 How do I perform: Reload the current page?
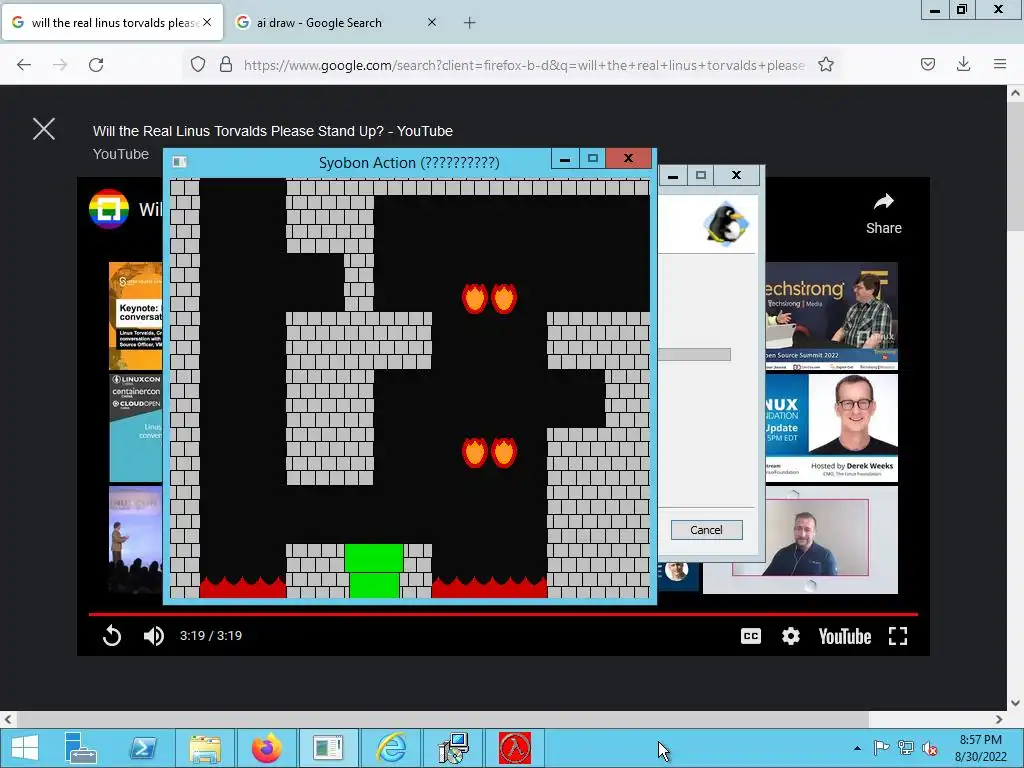coord(96,65)
